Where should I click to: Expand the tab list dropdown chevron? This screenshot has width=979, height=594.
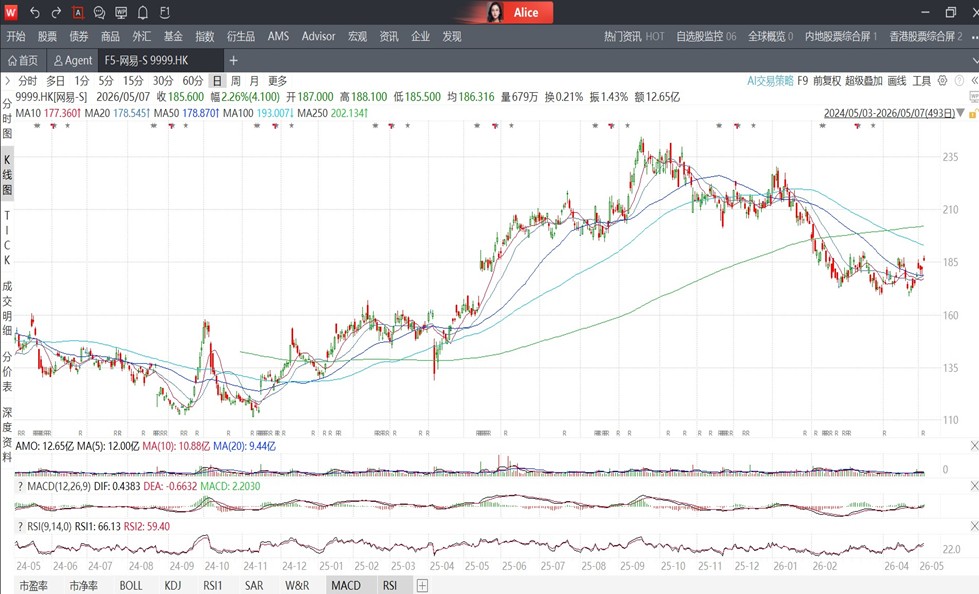point(975,61)
